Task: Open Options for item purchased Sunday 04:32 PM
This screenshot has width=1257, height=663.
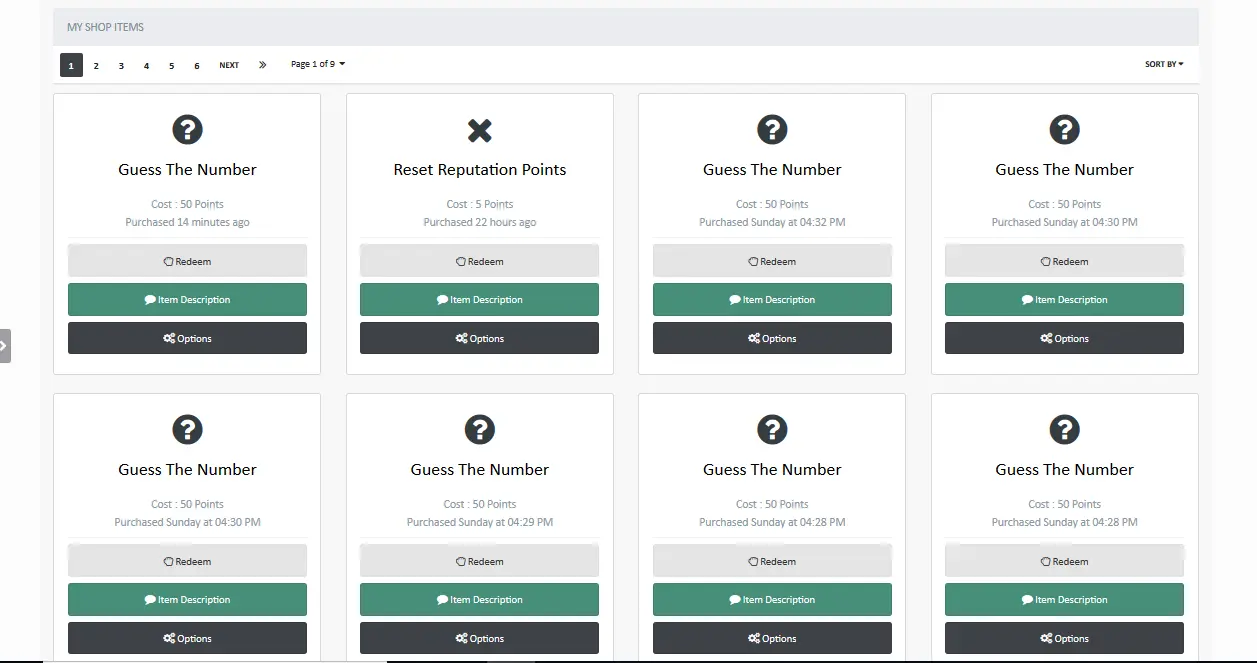Action: pyautogui.click(x=772, y=338)
